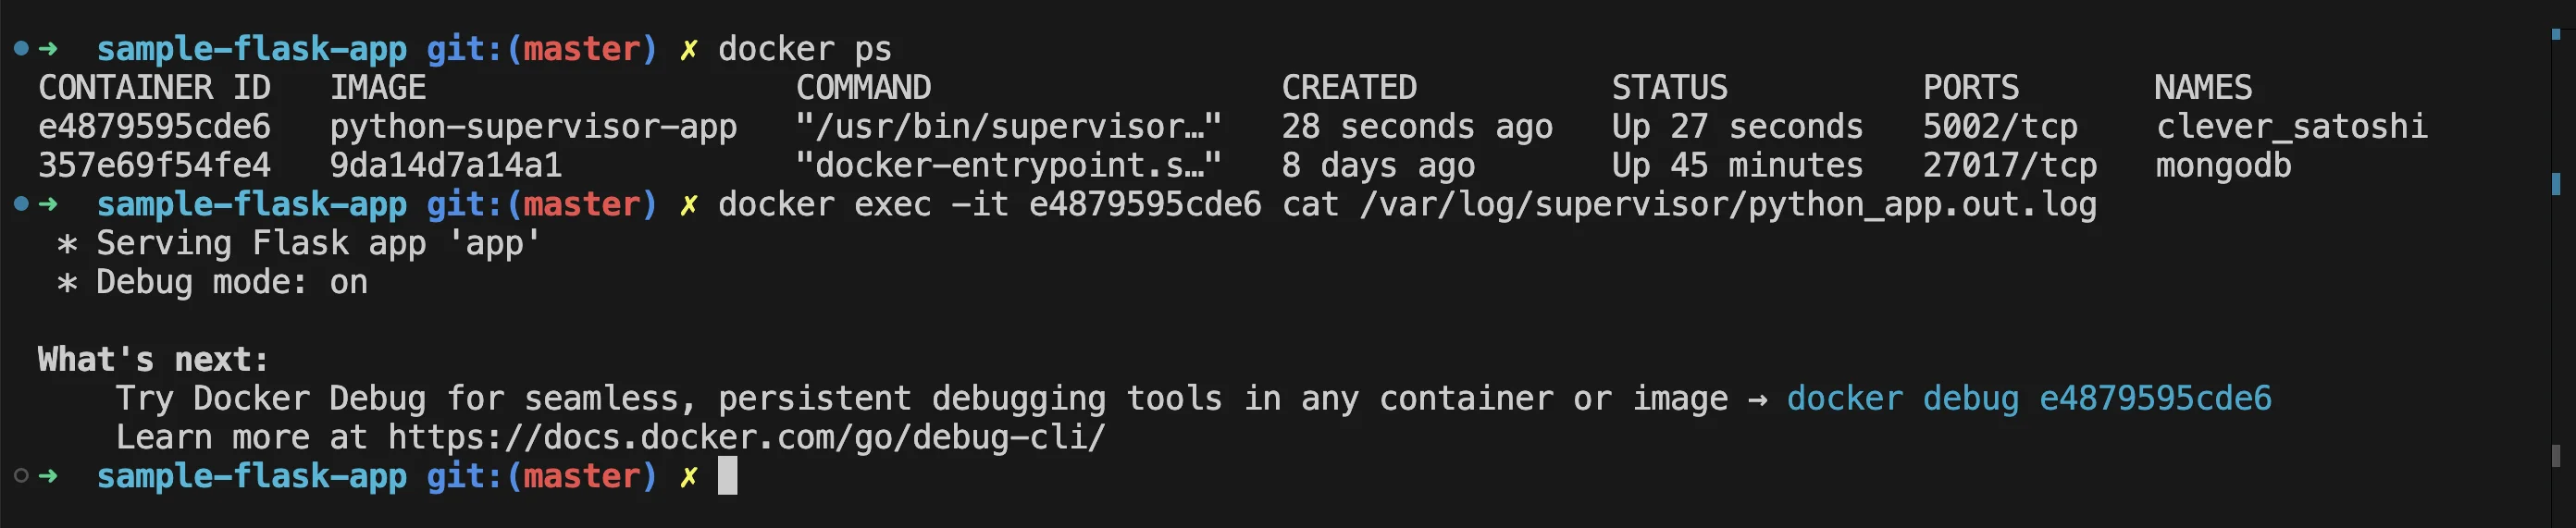Click the blue docker debug e4879595cde6 text
2576x528 pixels.
[2029, 399]
